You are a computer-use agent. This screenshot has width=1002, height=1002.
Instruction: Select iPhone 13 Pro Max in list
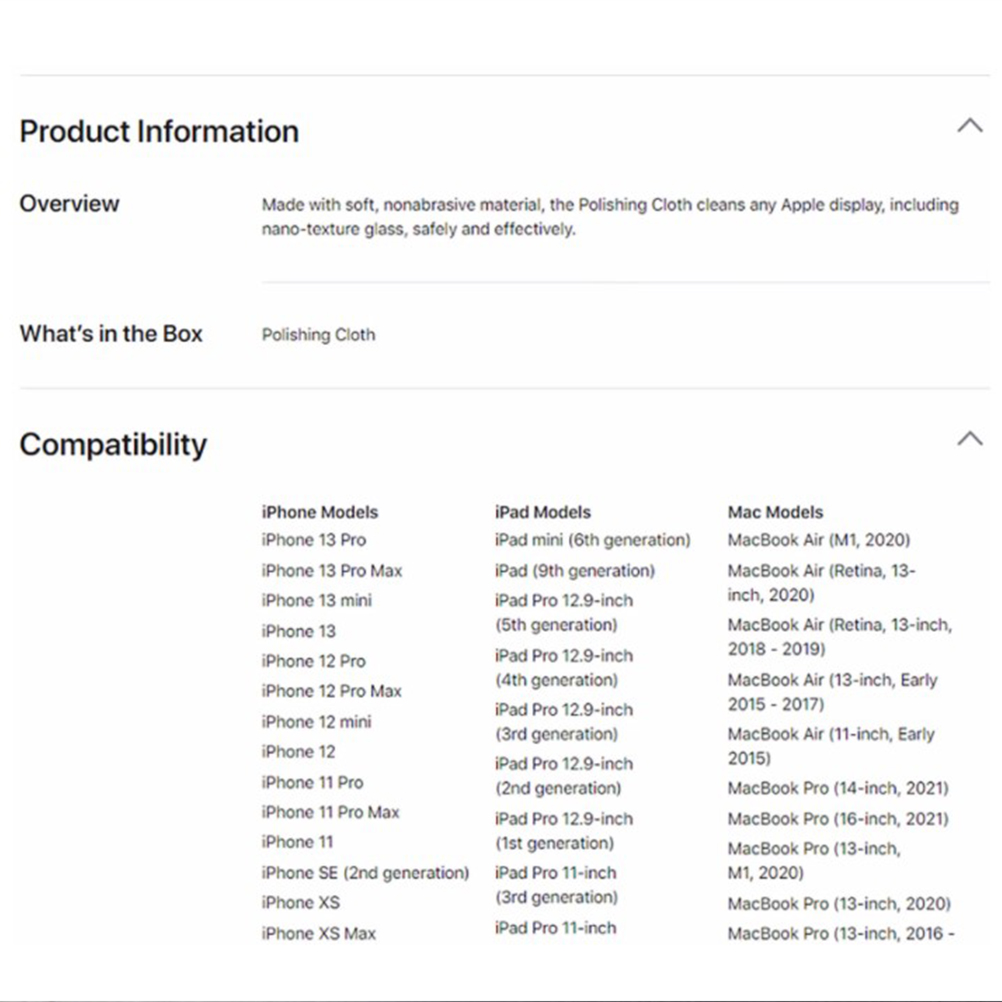point(332,571)
